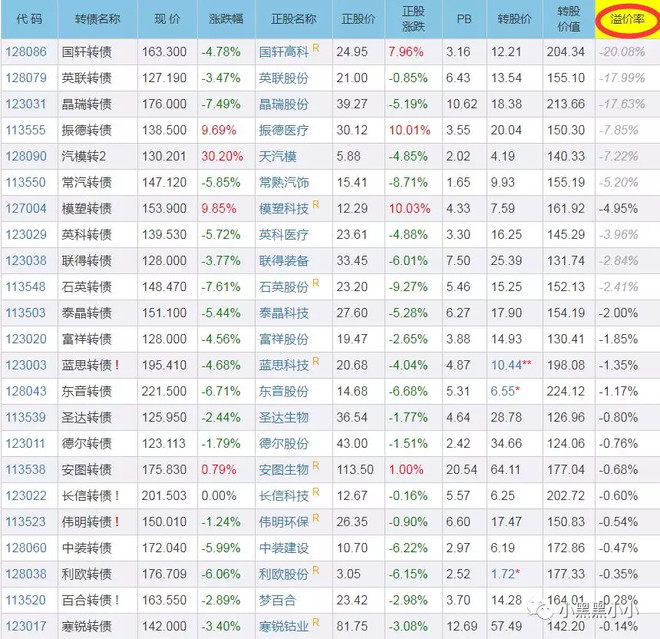Screen dimensions: 660x639
Task: Open the 中装建设 stock link
Action: pyautogui.click(x=284, y=548)
